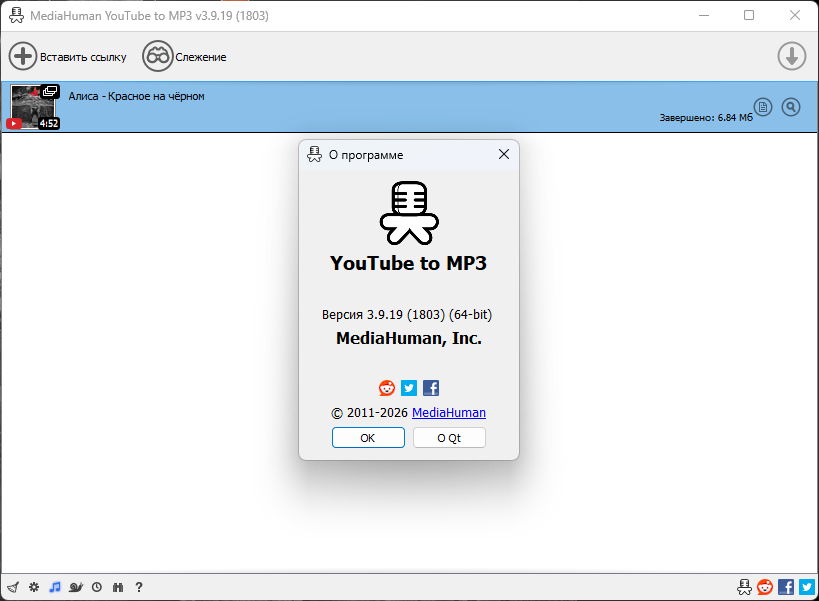This screenshot has height=601, width=819.
Task: Click the microphone mascot logo in the dialog
Action: tap(409, 213)
